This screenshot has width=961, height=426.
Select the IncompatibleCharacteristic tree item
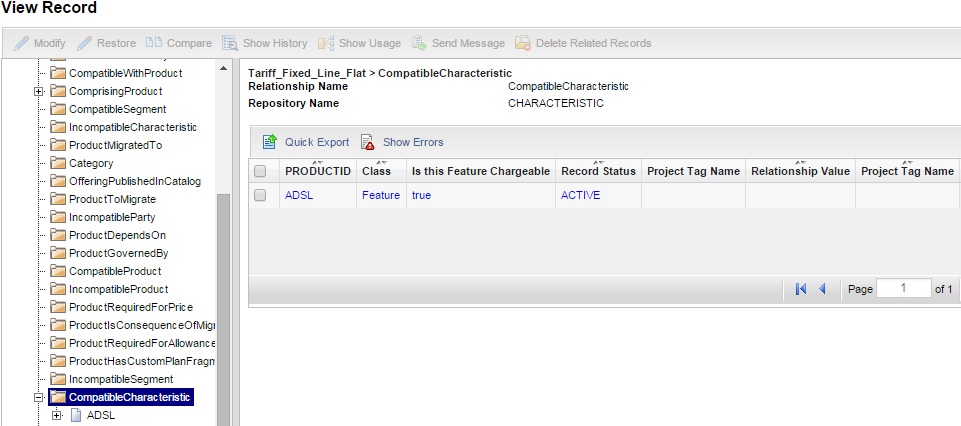pos(132,127)
